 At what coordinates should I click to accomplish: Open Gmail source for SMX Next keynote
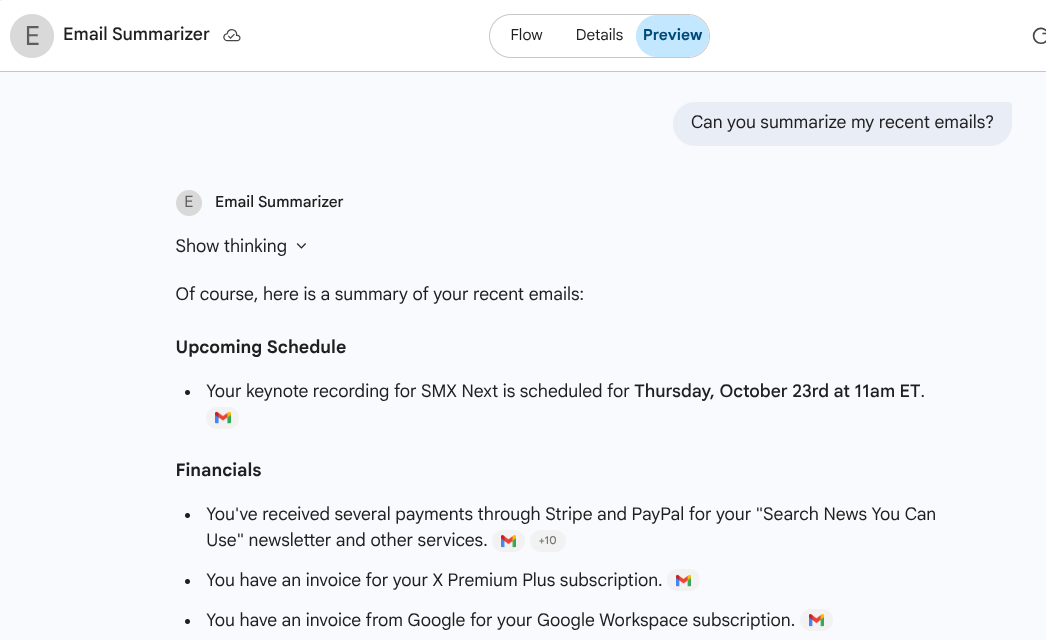coord(223,418)
